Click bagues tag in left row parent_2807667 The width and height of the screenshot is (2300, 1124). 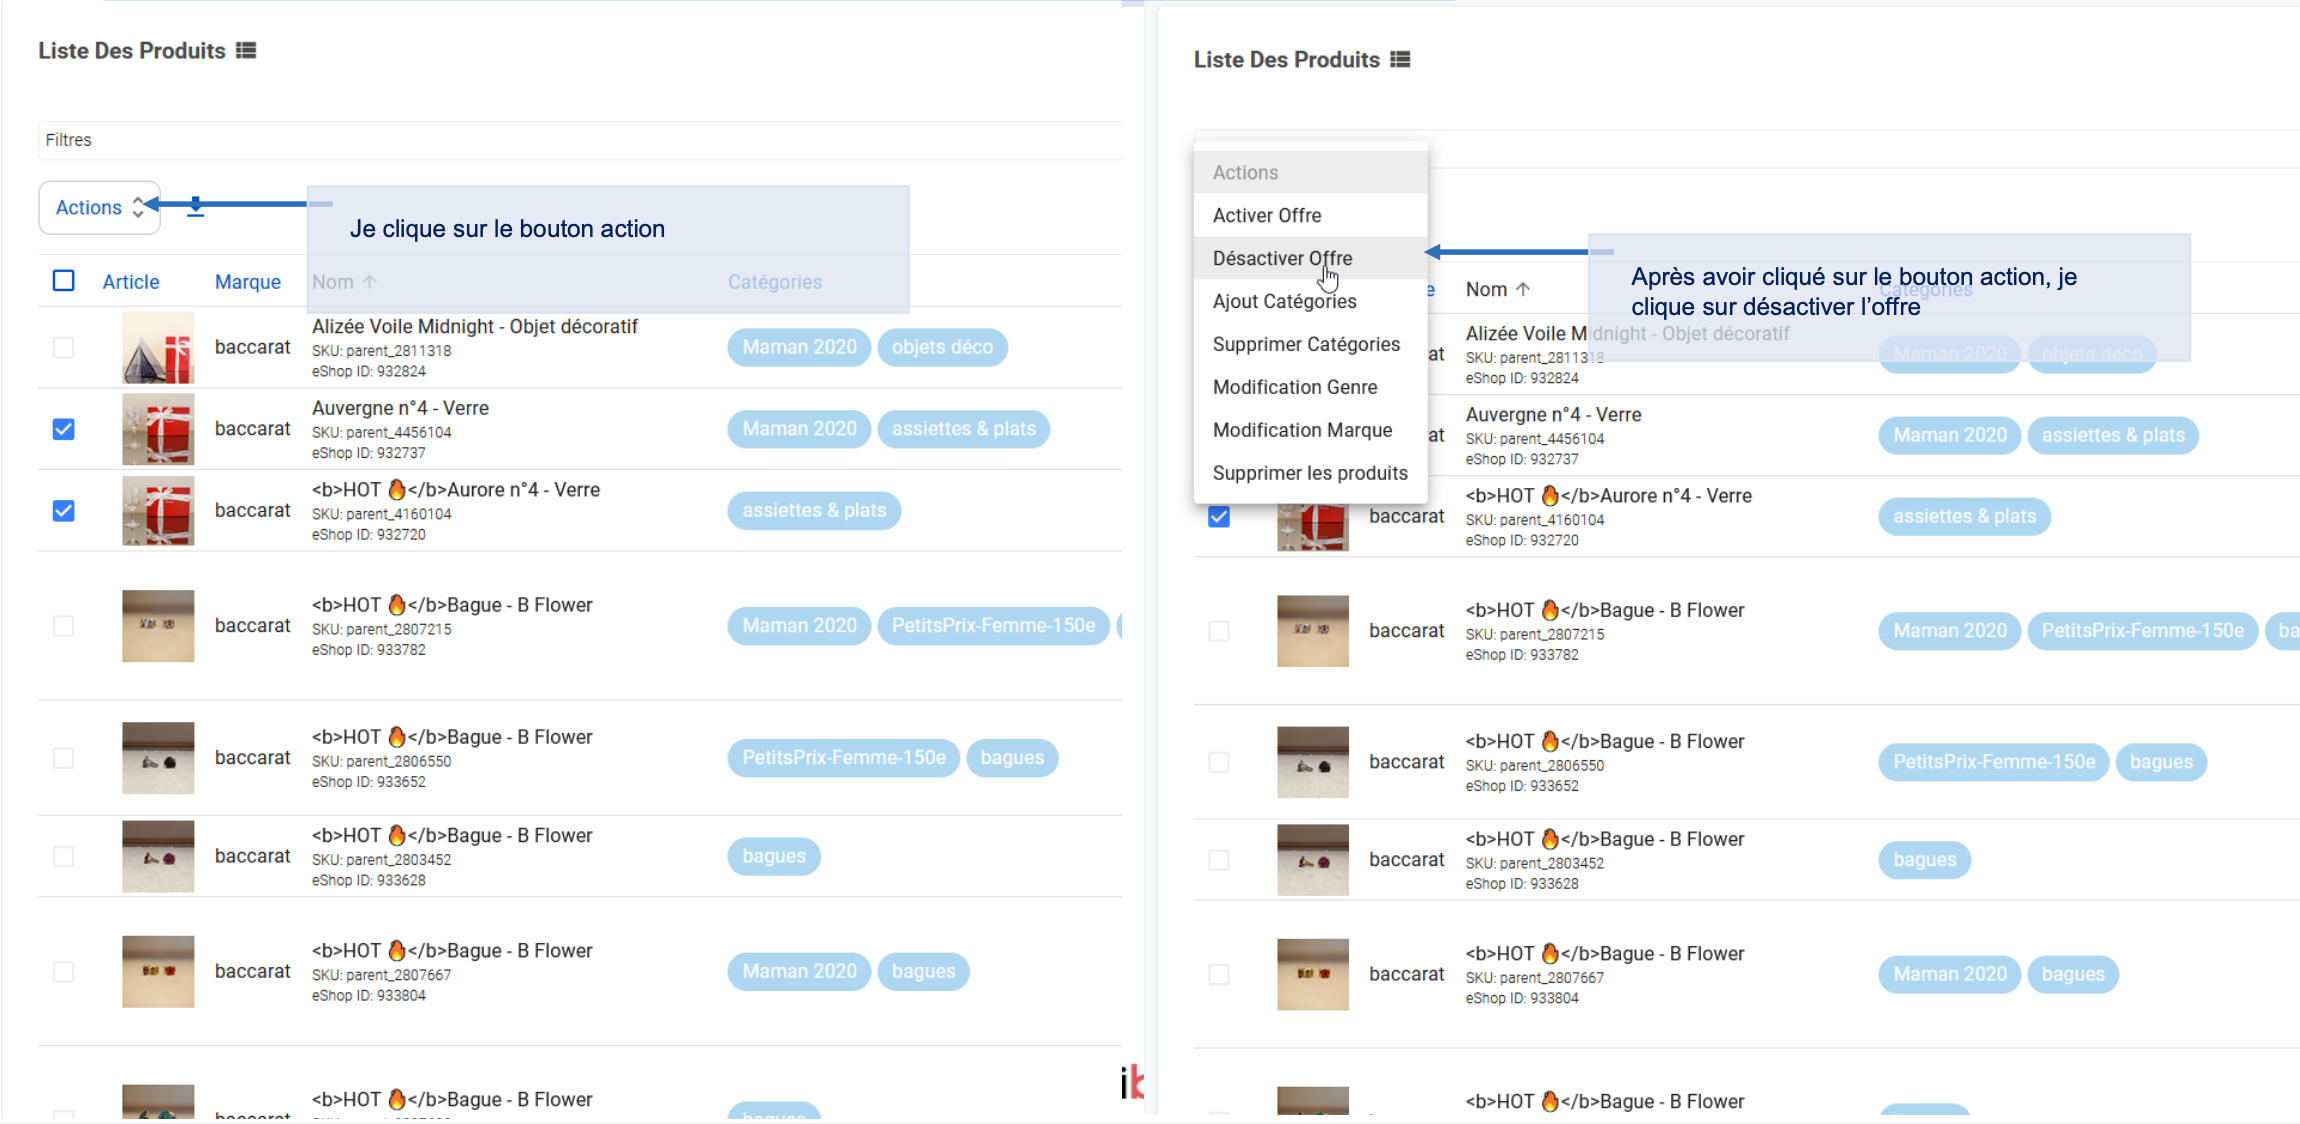(923, 971)
